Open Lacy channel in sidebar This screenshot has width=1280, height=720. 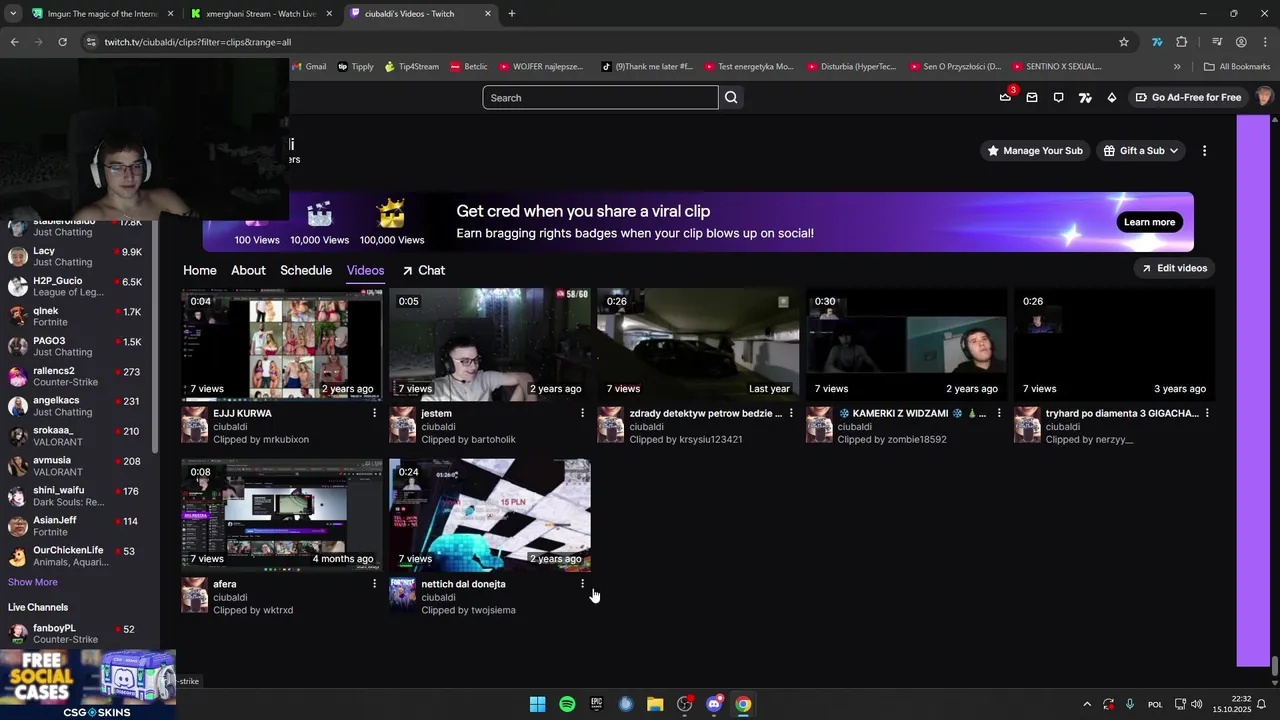(76, 257)
